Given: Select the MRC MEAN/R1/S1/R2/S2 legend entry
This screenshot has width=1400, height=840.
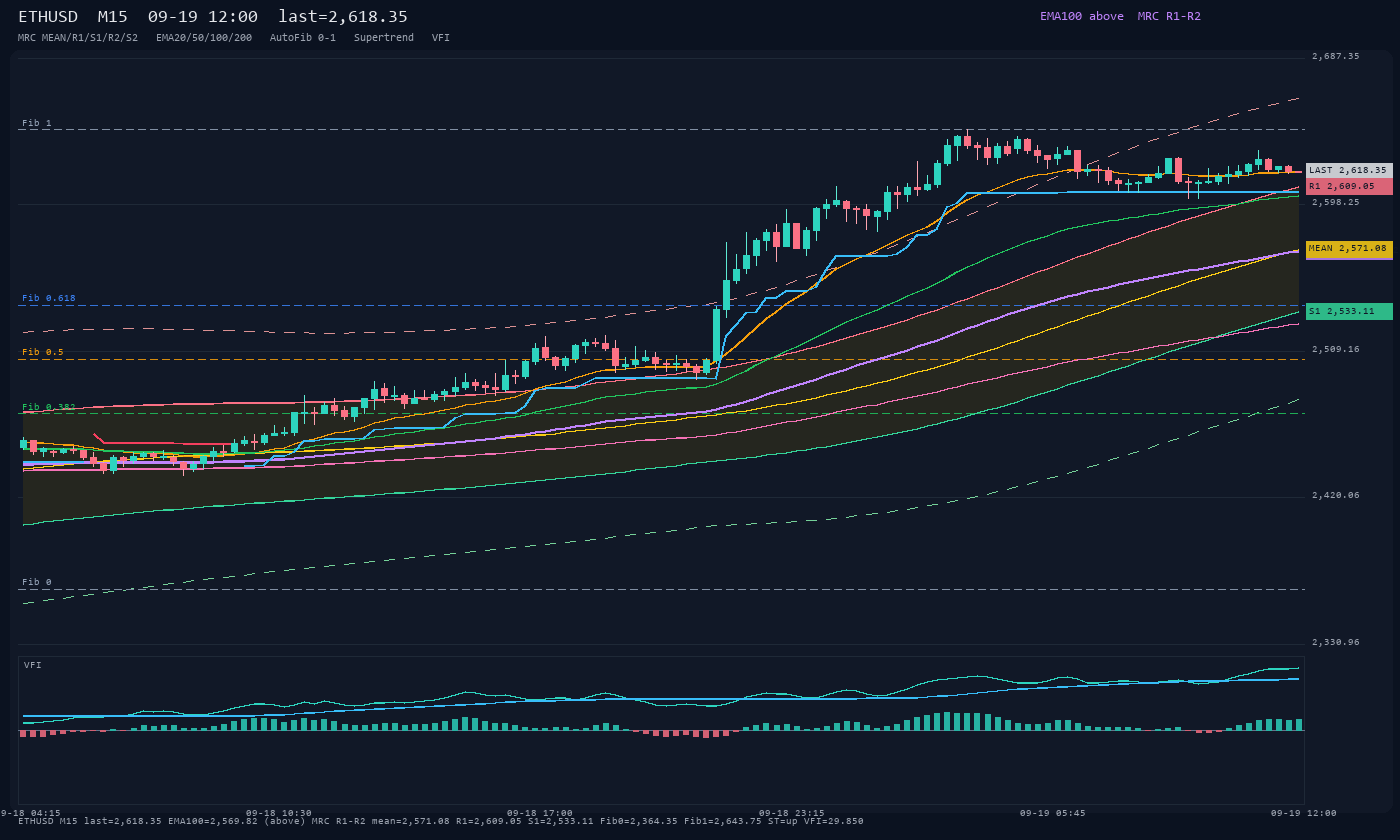Looking at the screenshot, I should (x=78, y=38).
